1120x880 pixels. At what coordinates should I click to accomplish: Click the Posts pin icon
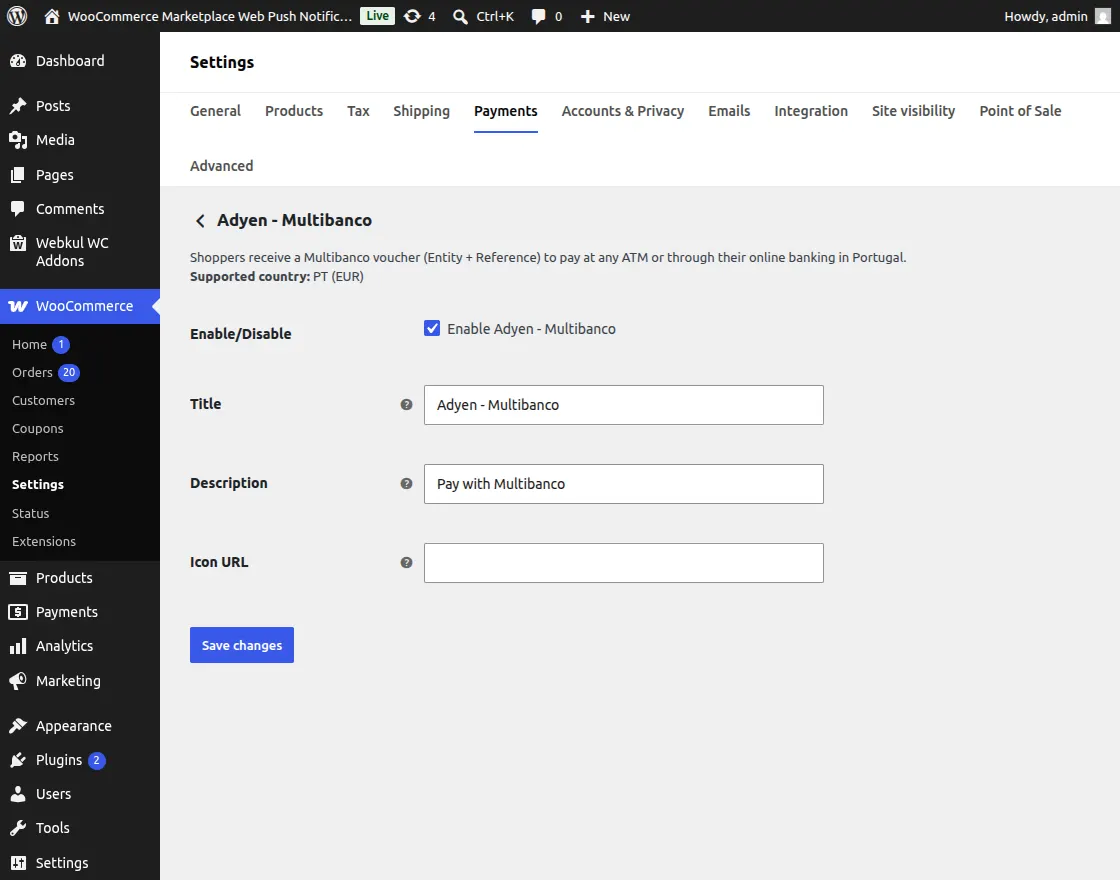(x=18, y=106)
